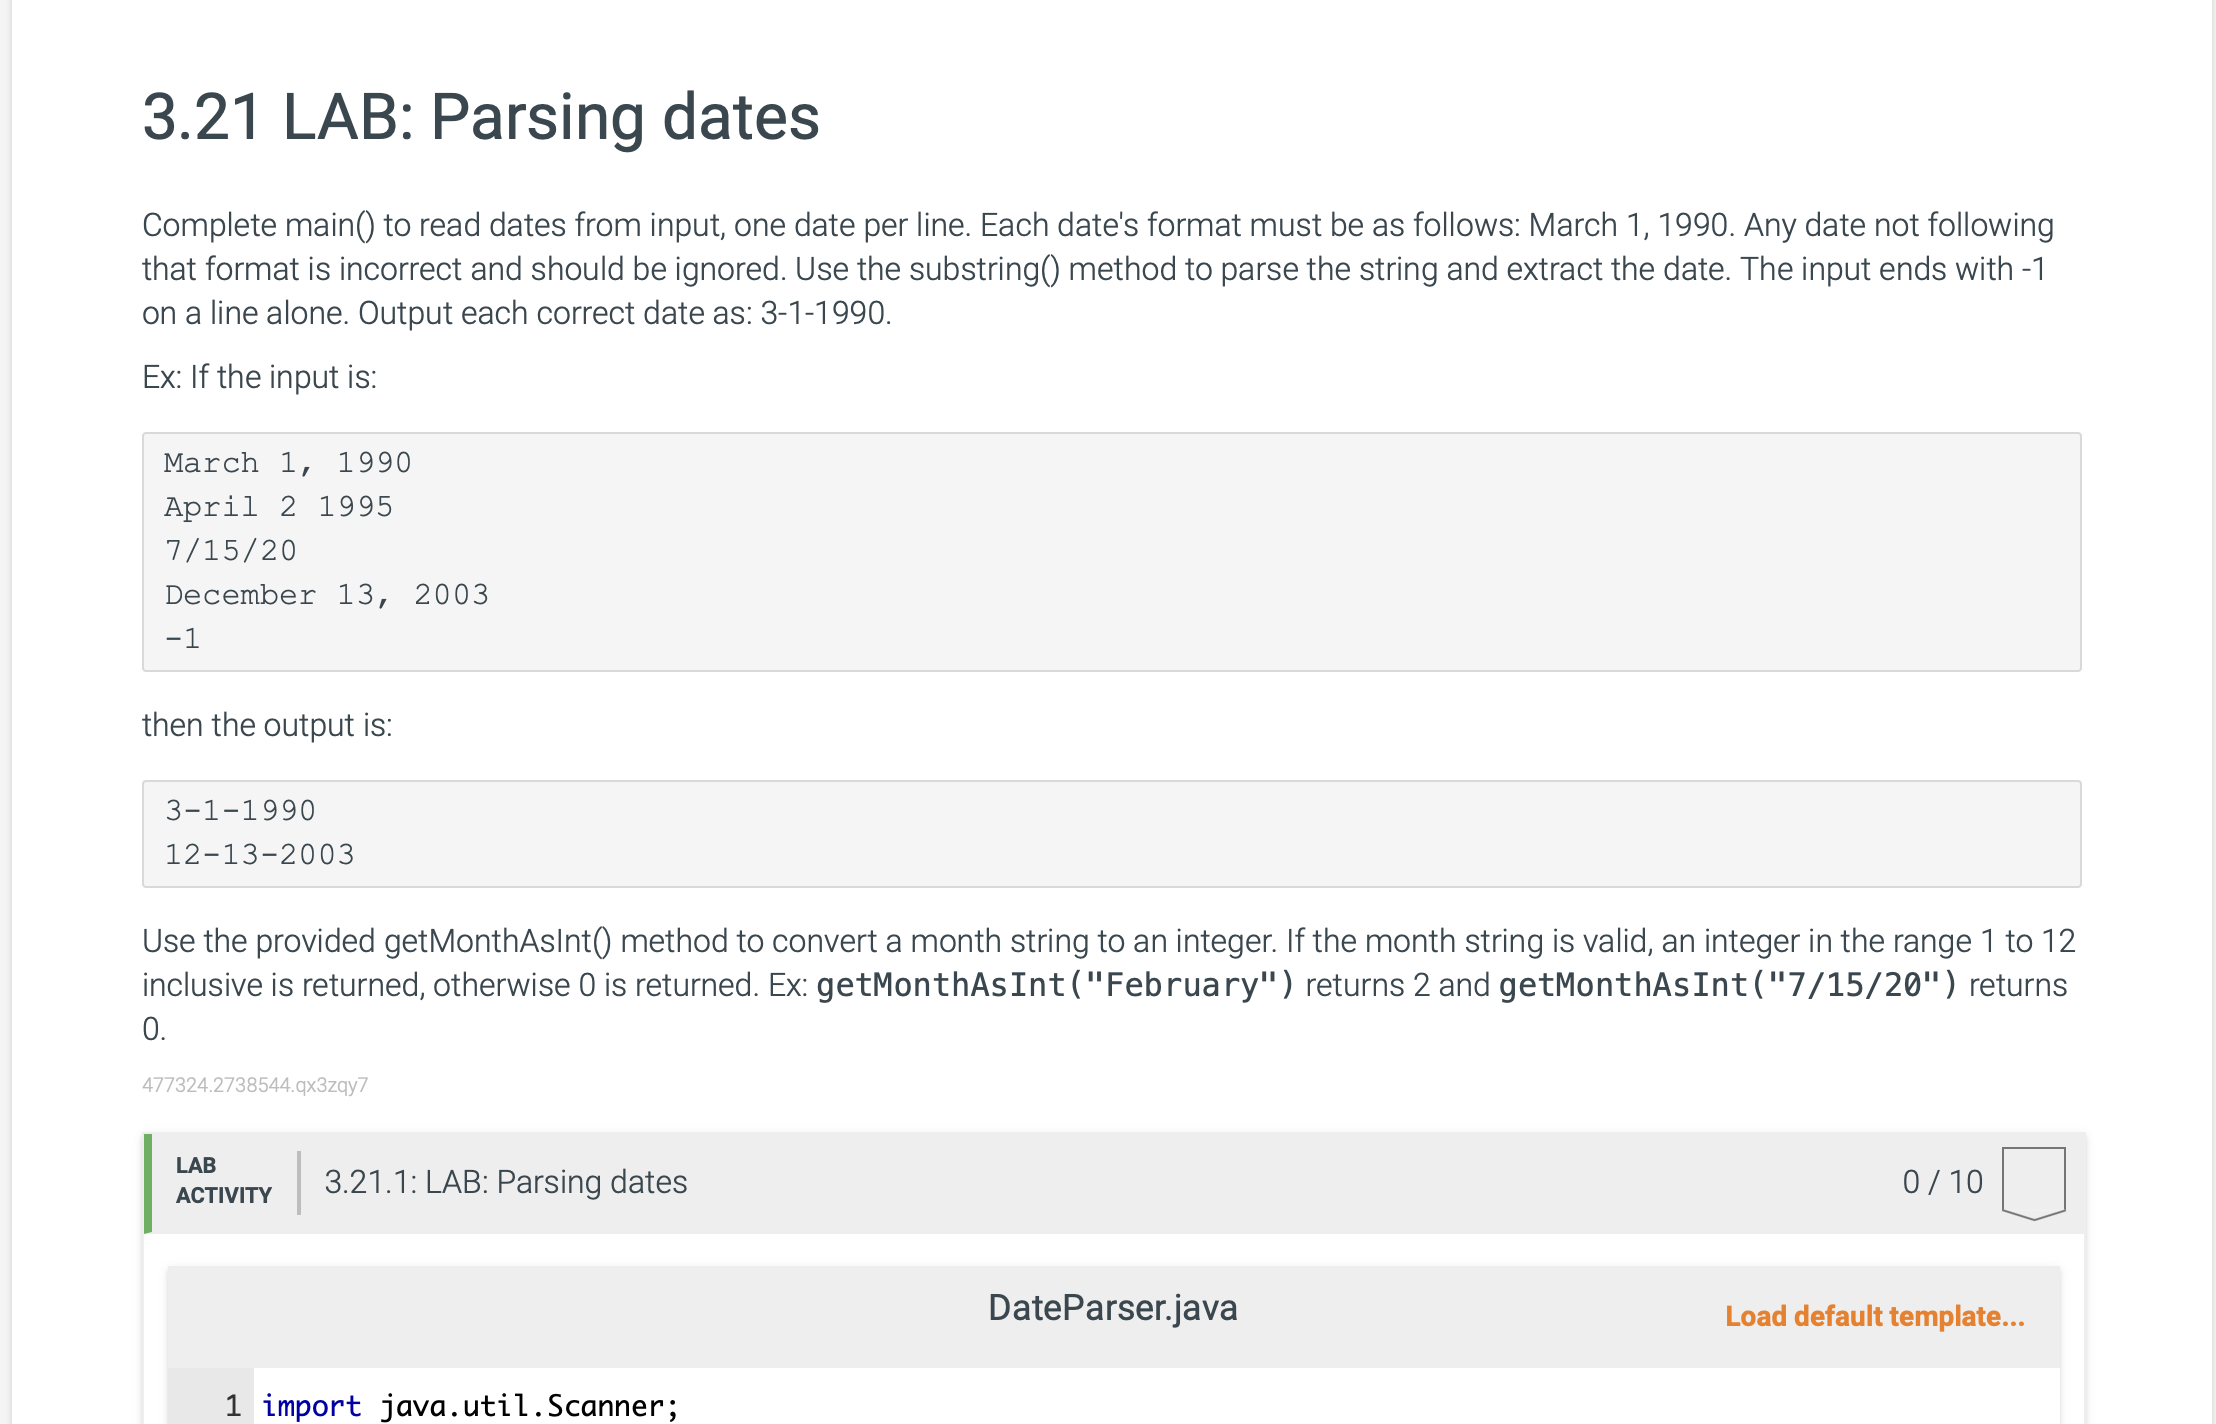Click the 12-13-2003 sample output line
The width and height of the screenshot is (2216, 1424).
pos(259,855)
